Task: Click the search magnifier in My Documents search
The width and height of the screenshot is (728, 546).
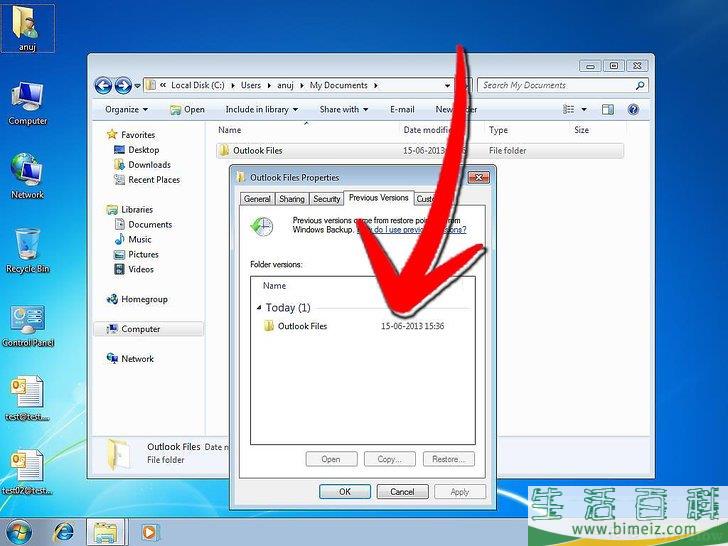Action: [640, 85]
